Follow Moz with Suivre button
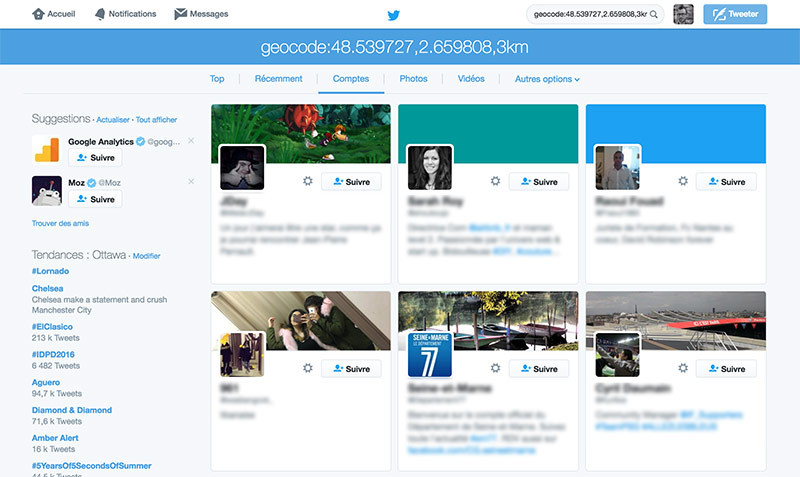 tap(95, 199)
